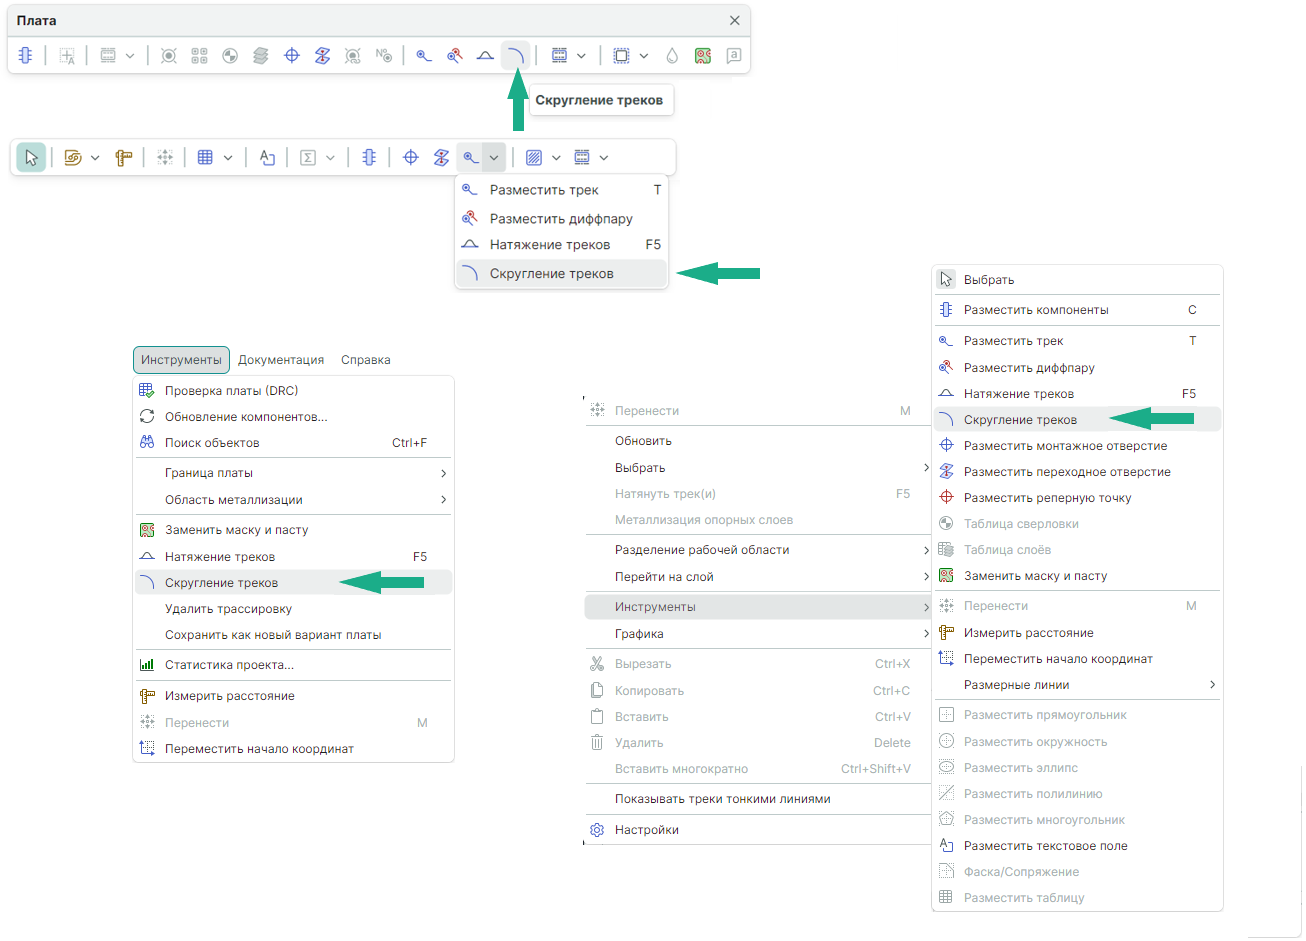This screenshot has width=1306, height=941.
Task: Click the hatched fill icon in second toolbar
Action: pyautogui.click(x=534, y=158)
